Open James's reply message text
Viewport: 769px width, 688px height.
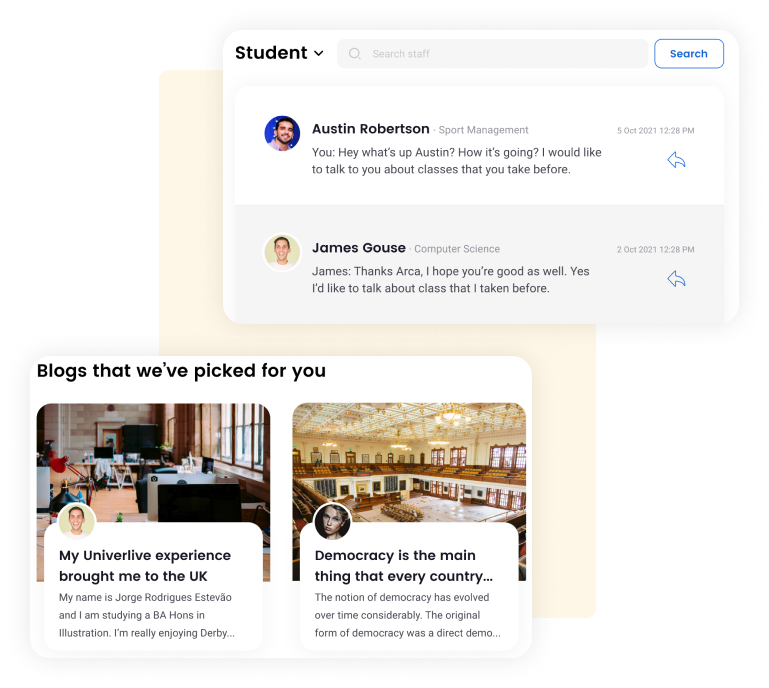pos(451,280)
